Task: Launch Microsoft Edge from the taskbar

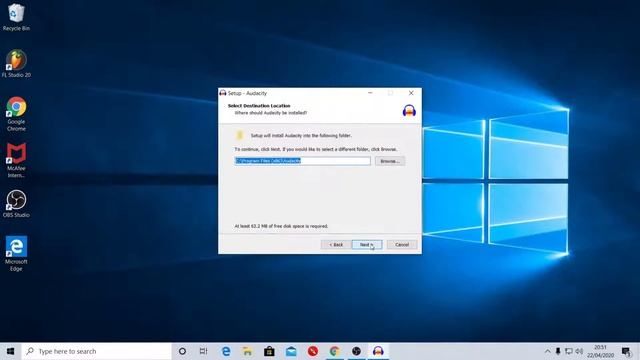Action: pos(226,351)
